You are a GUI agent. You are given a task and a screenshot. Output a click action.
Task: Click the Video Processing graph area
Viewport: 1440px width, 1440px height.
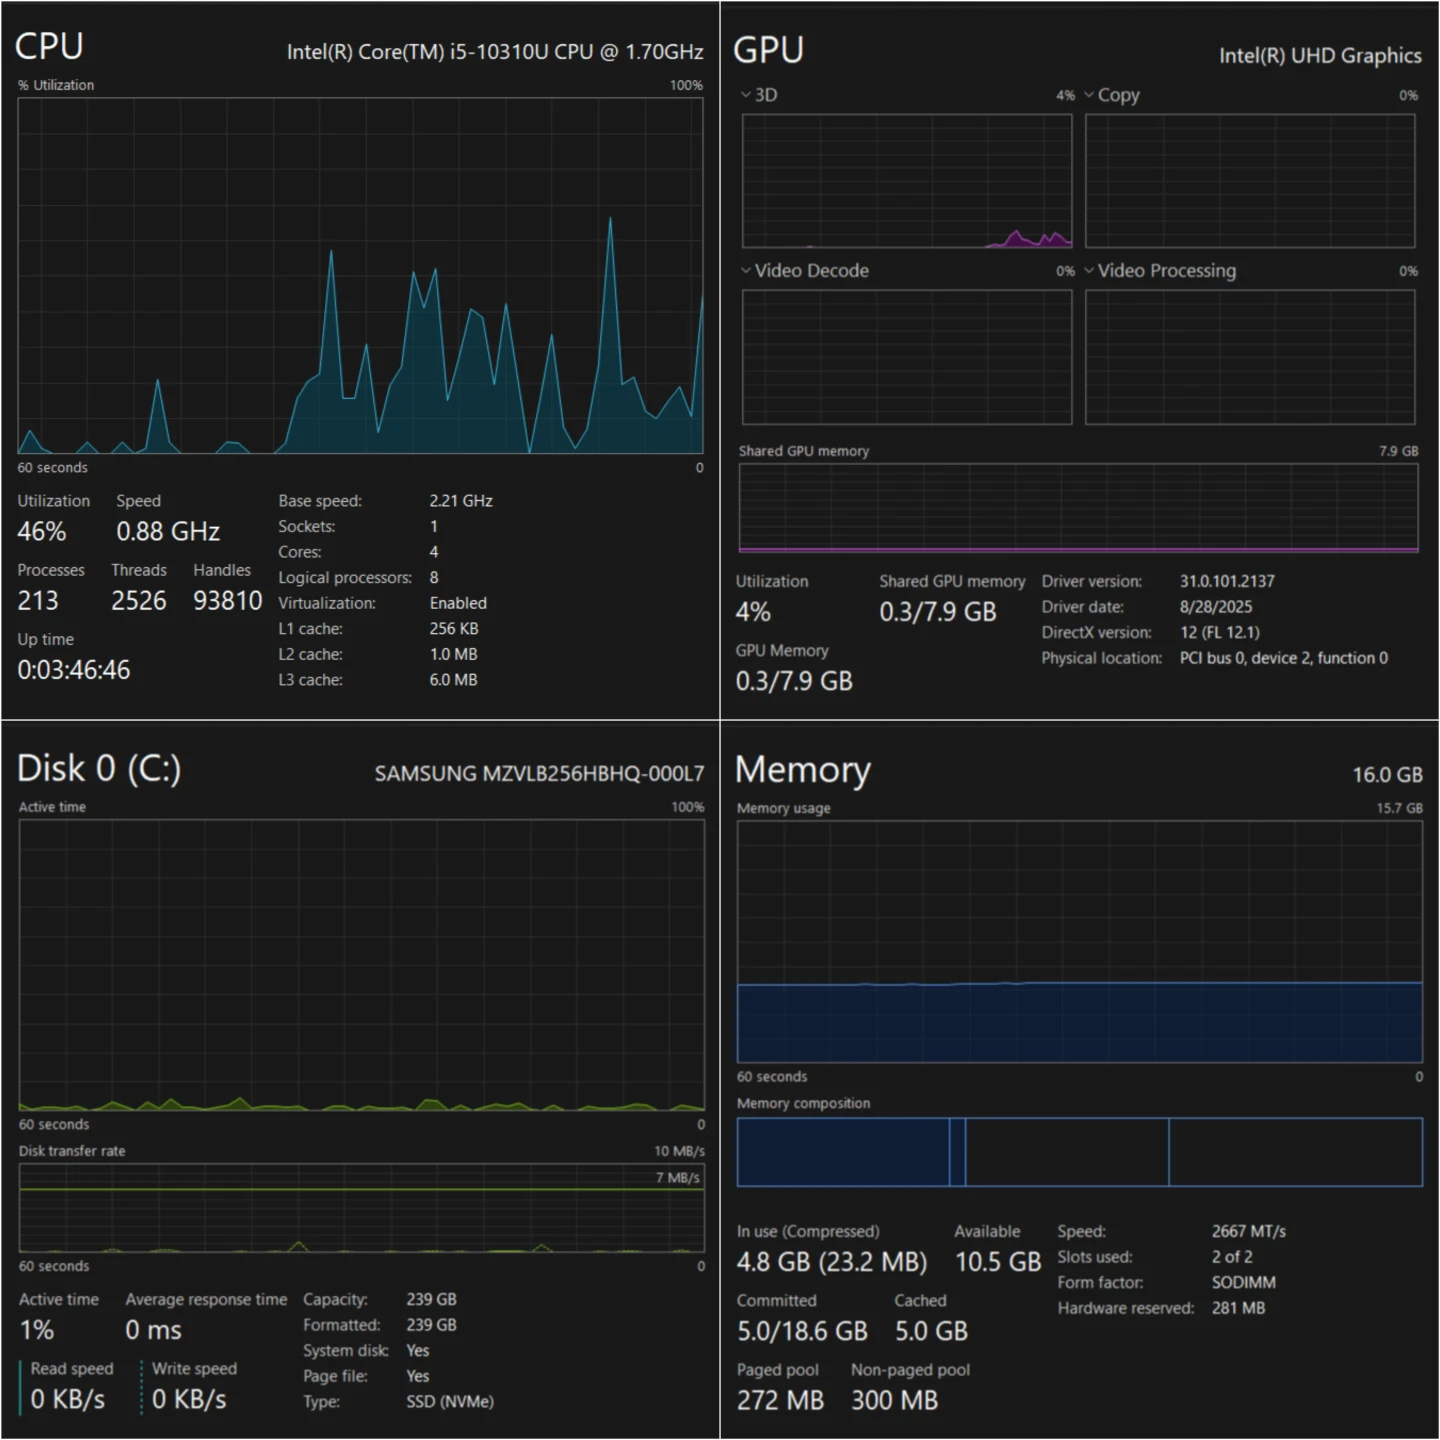(x=1249, y=357)
